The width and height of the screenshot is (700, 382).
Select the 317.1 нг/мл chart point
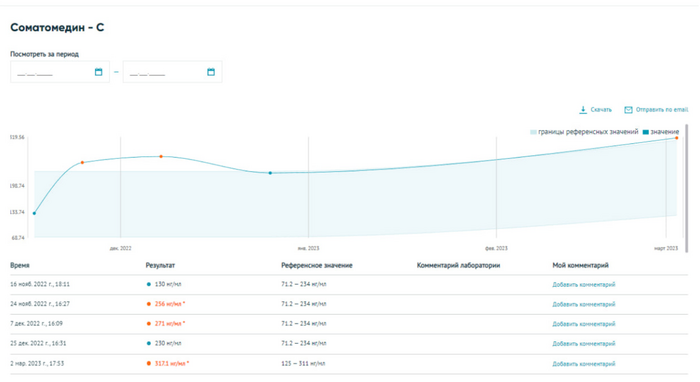pos(677,138)
